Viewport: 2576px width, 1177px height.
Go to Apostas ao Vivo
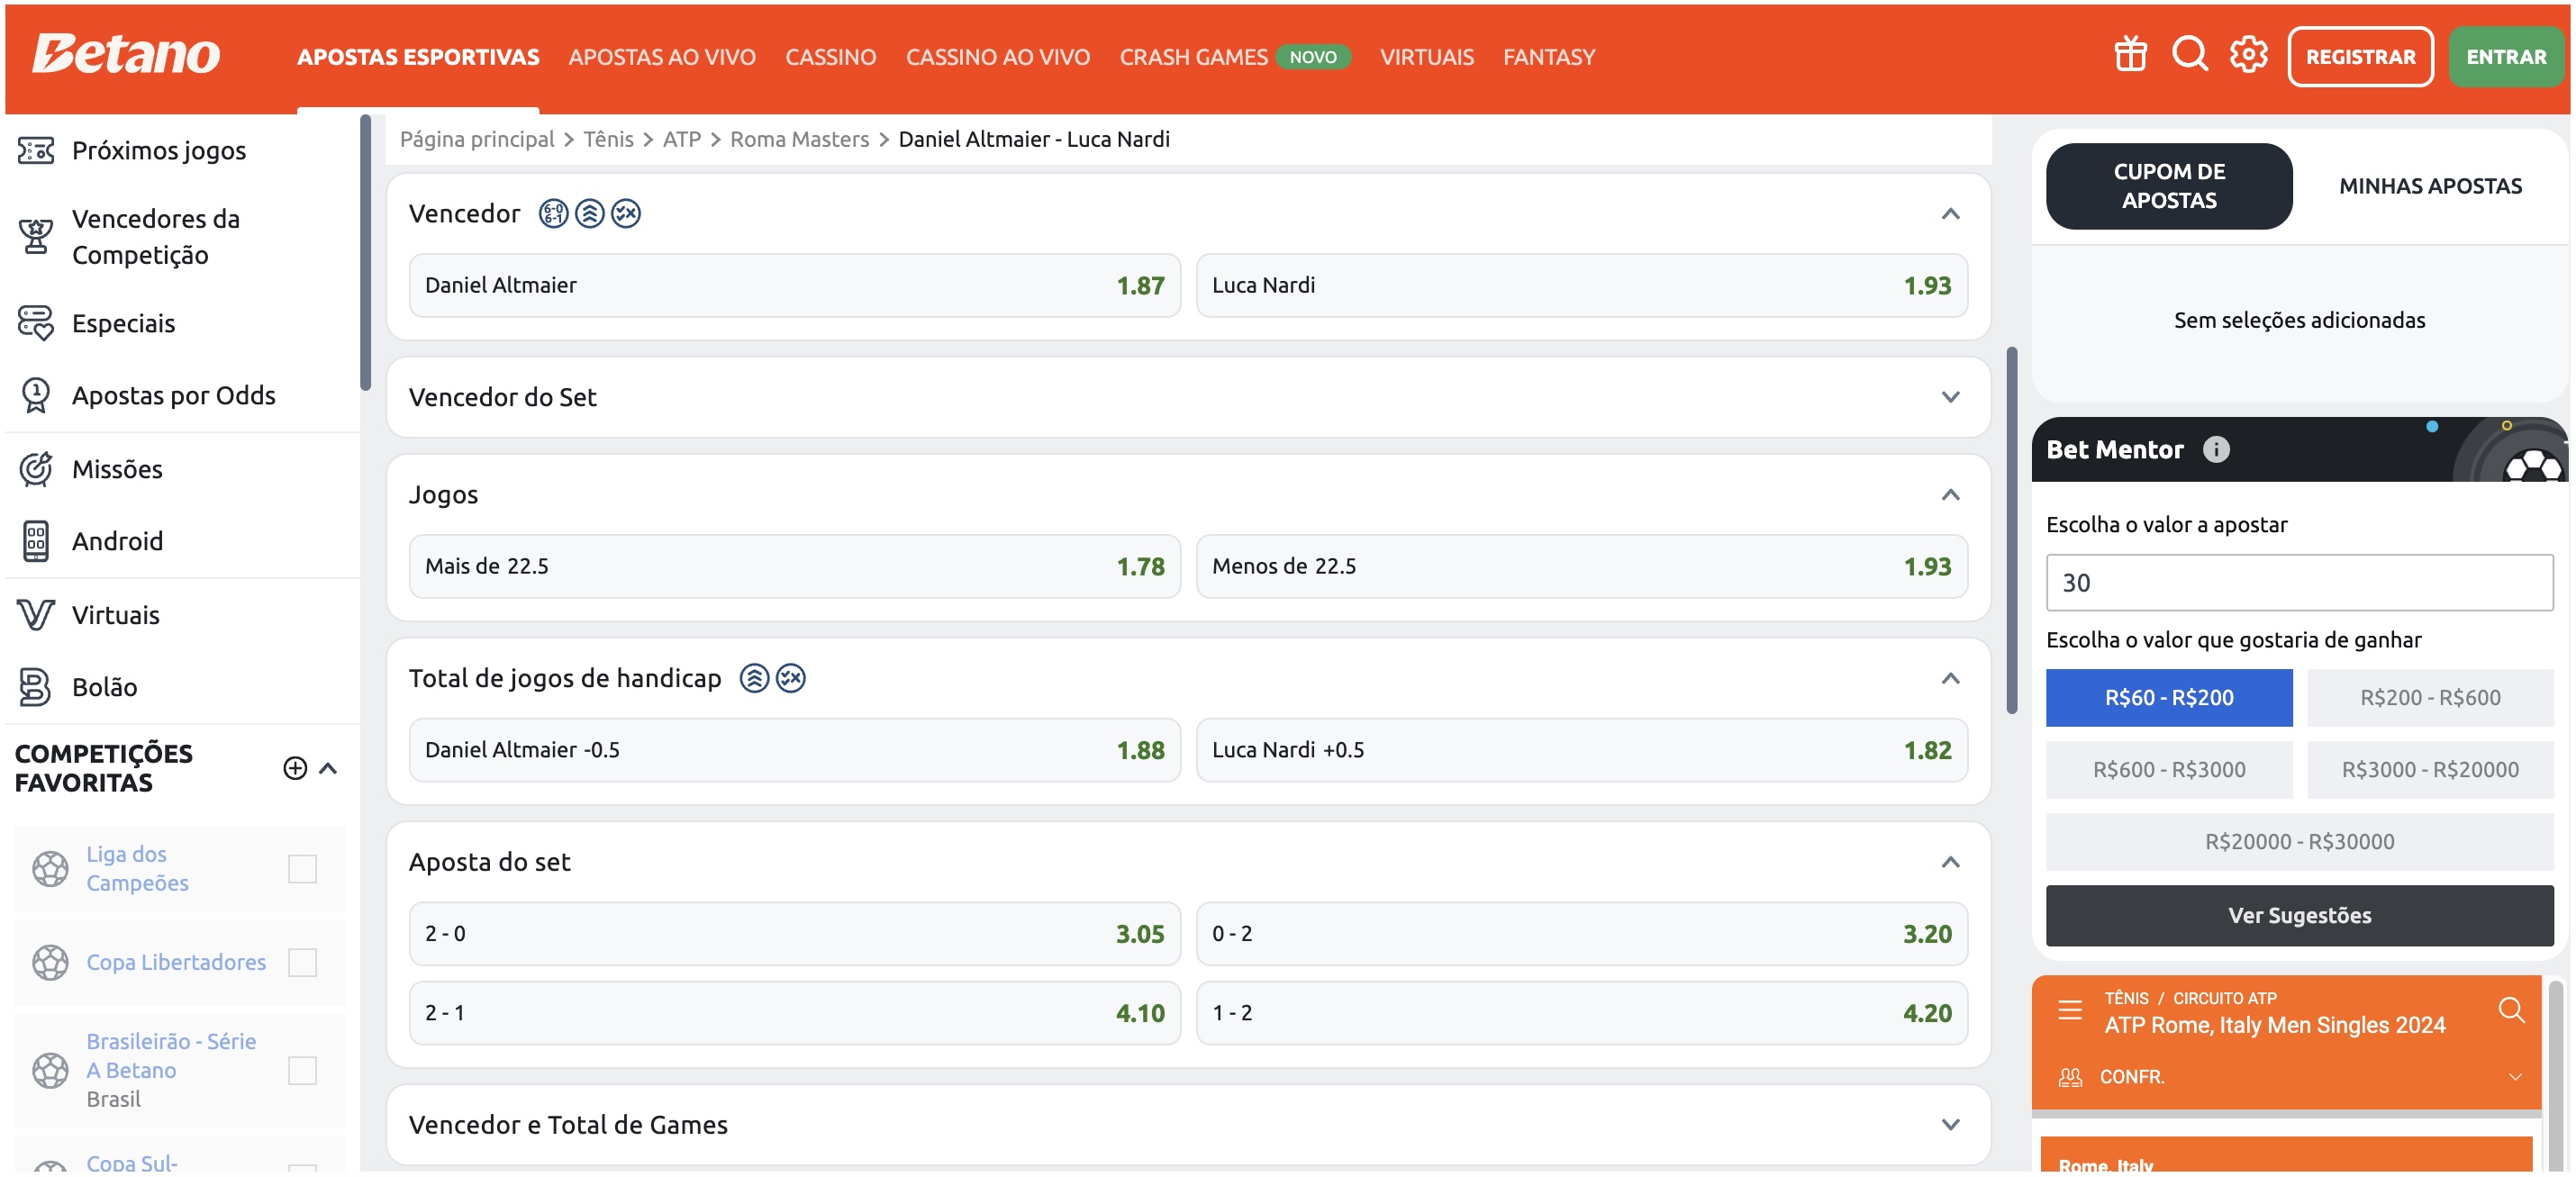662,57
